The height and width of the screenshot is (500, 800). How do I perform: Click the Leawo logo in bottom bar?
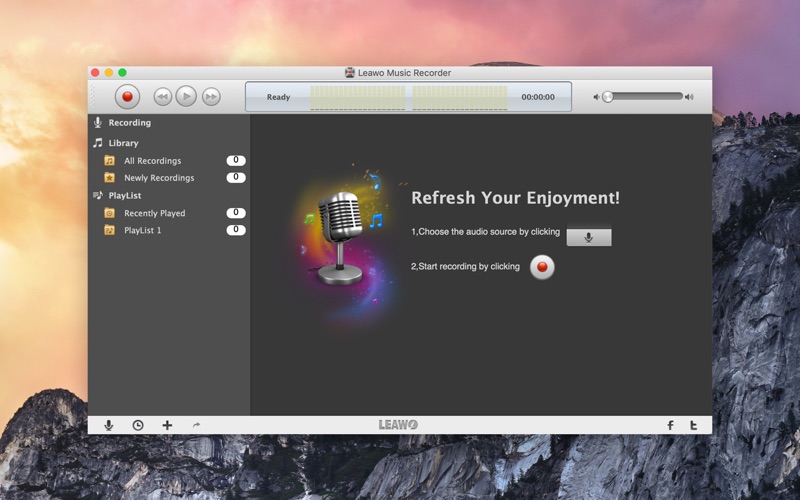pyautogui.click(x=398, y=425)
